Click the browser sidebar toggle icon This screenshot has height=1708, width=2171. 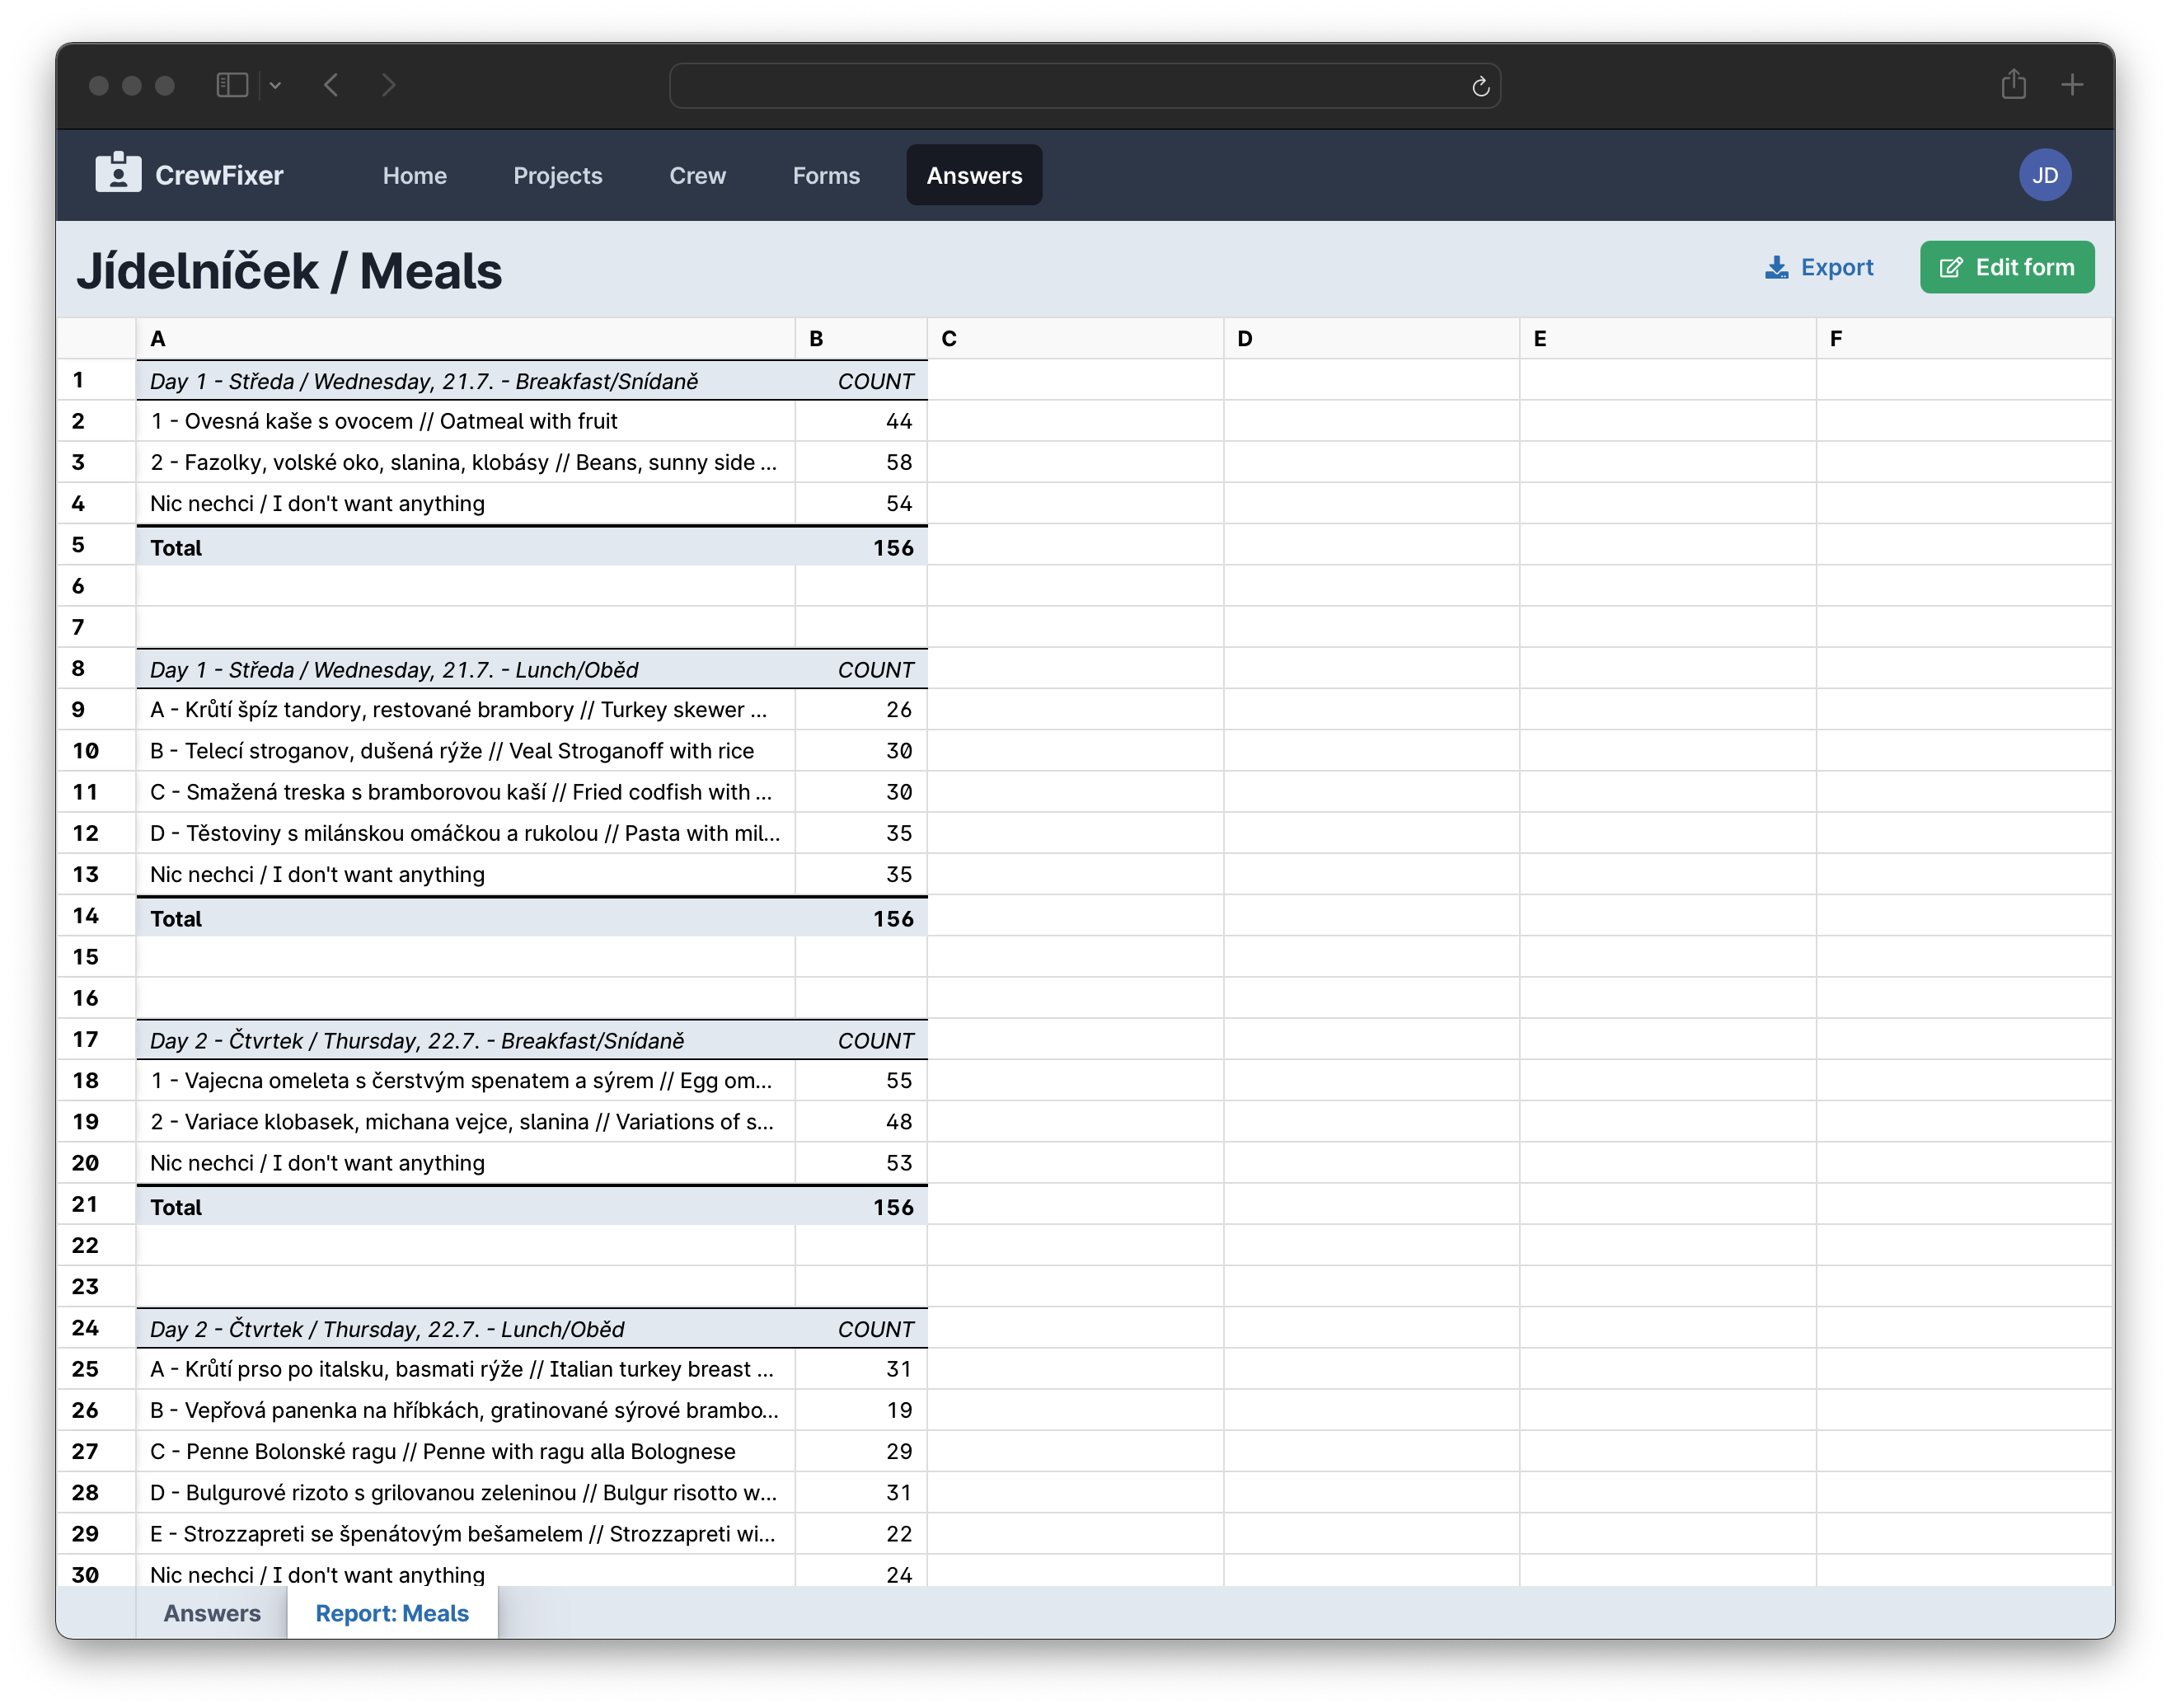[x=232, y=85]
